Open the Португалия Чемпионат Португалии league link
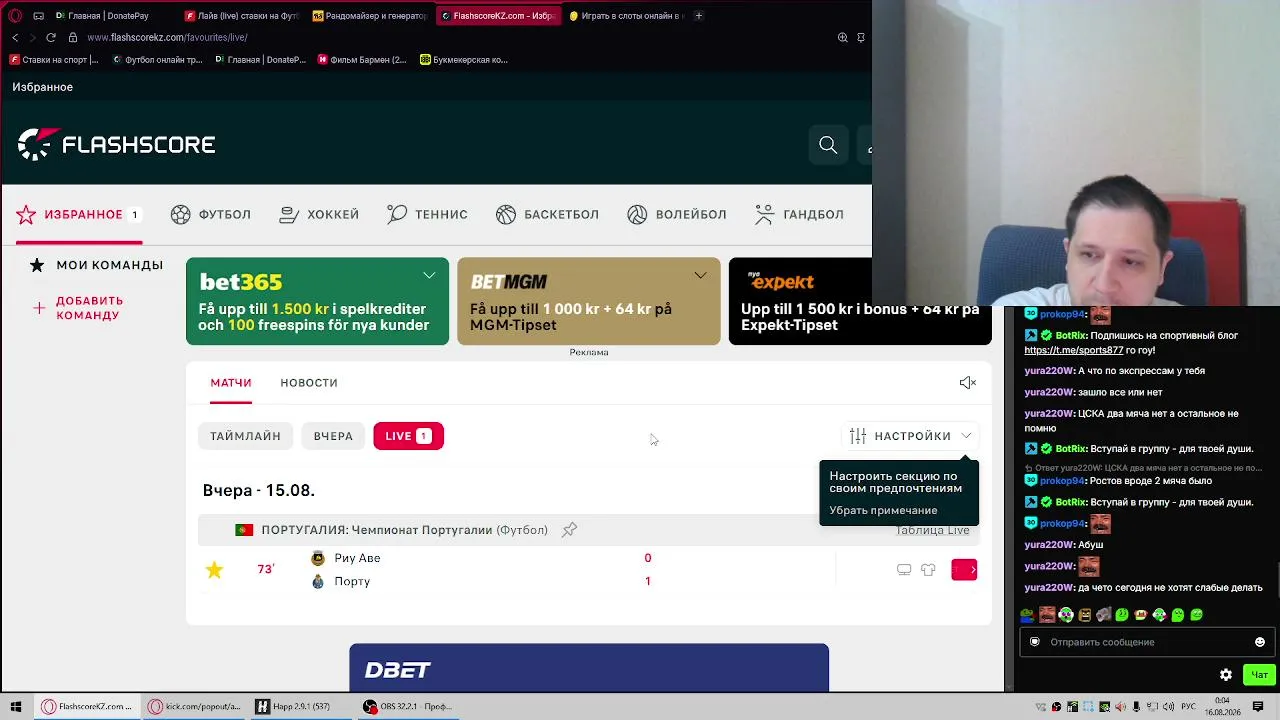Screen dimensions: 1280x720 [404, 530]
